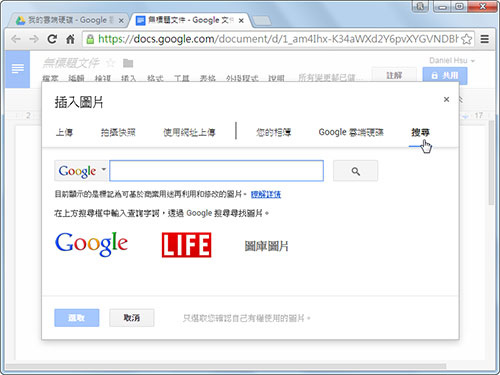The height and width of the screenshot is (375, 500).
Task: Click the document vertical scrollbar
Action: tap(491, 163)
